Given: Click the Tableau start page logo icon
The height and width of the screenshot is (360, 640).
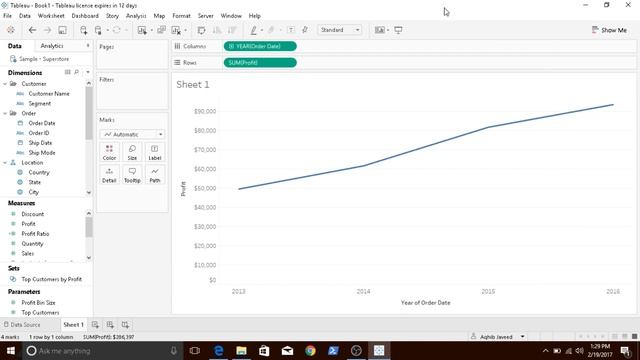Looking at the screenshot, I should [11, 30].
